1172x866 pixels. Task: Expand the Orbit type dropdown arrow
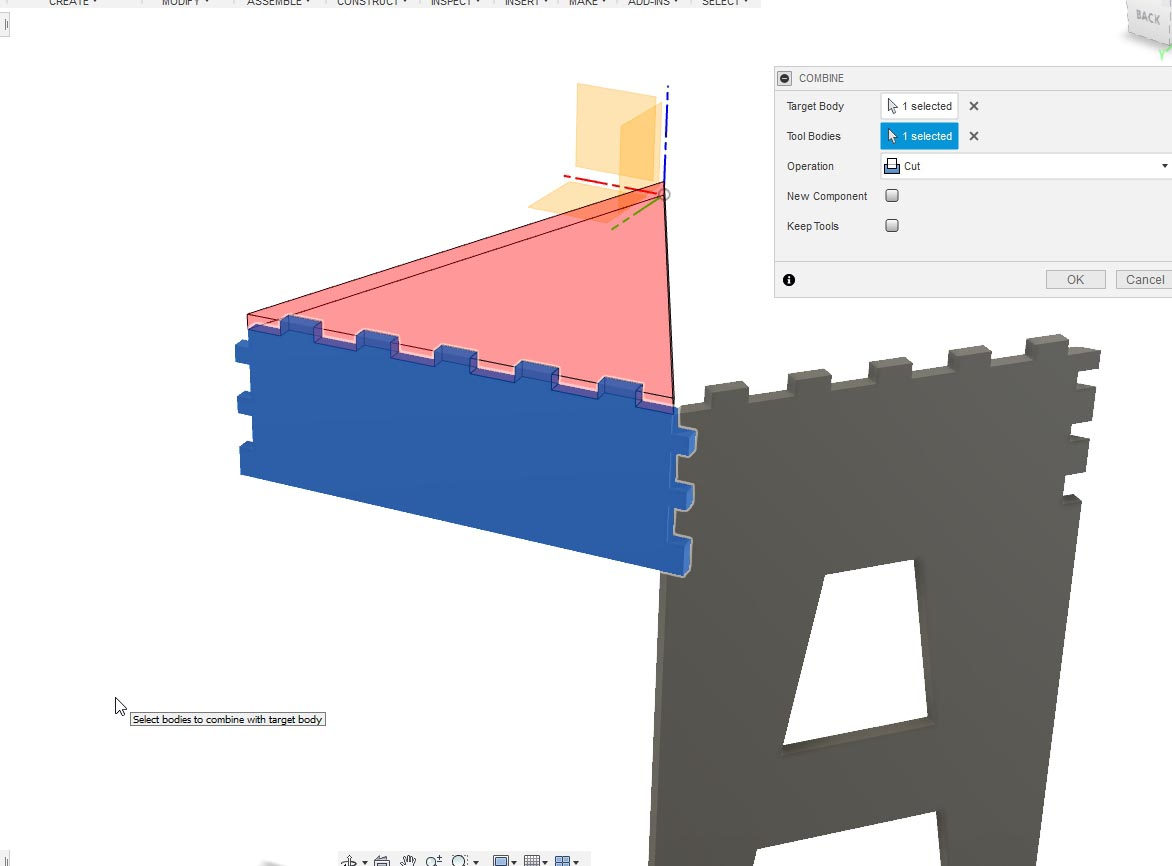pyautogui.click(x=365, y=862)
